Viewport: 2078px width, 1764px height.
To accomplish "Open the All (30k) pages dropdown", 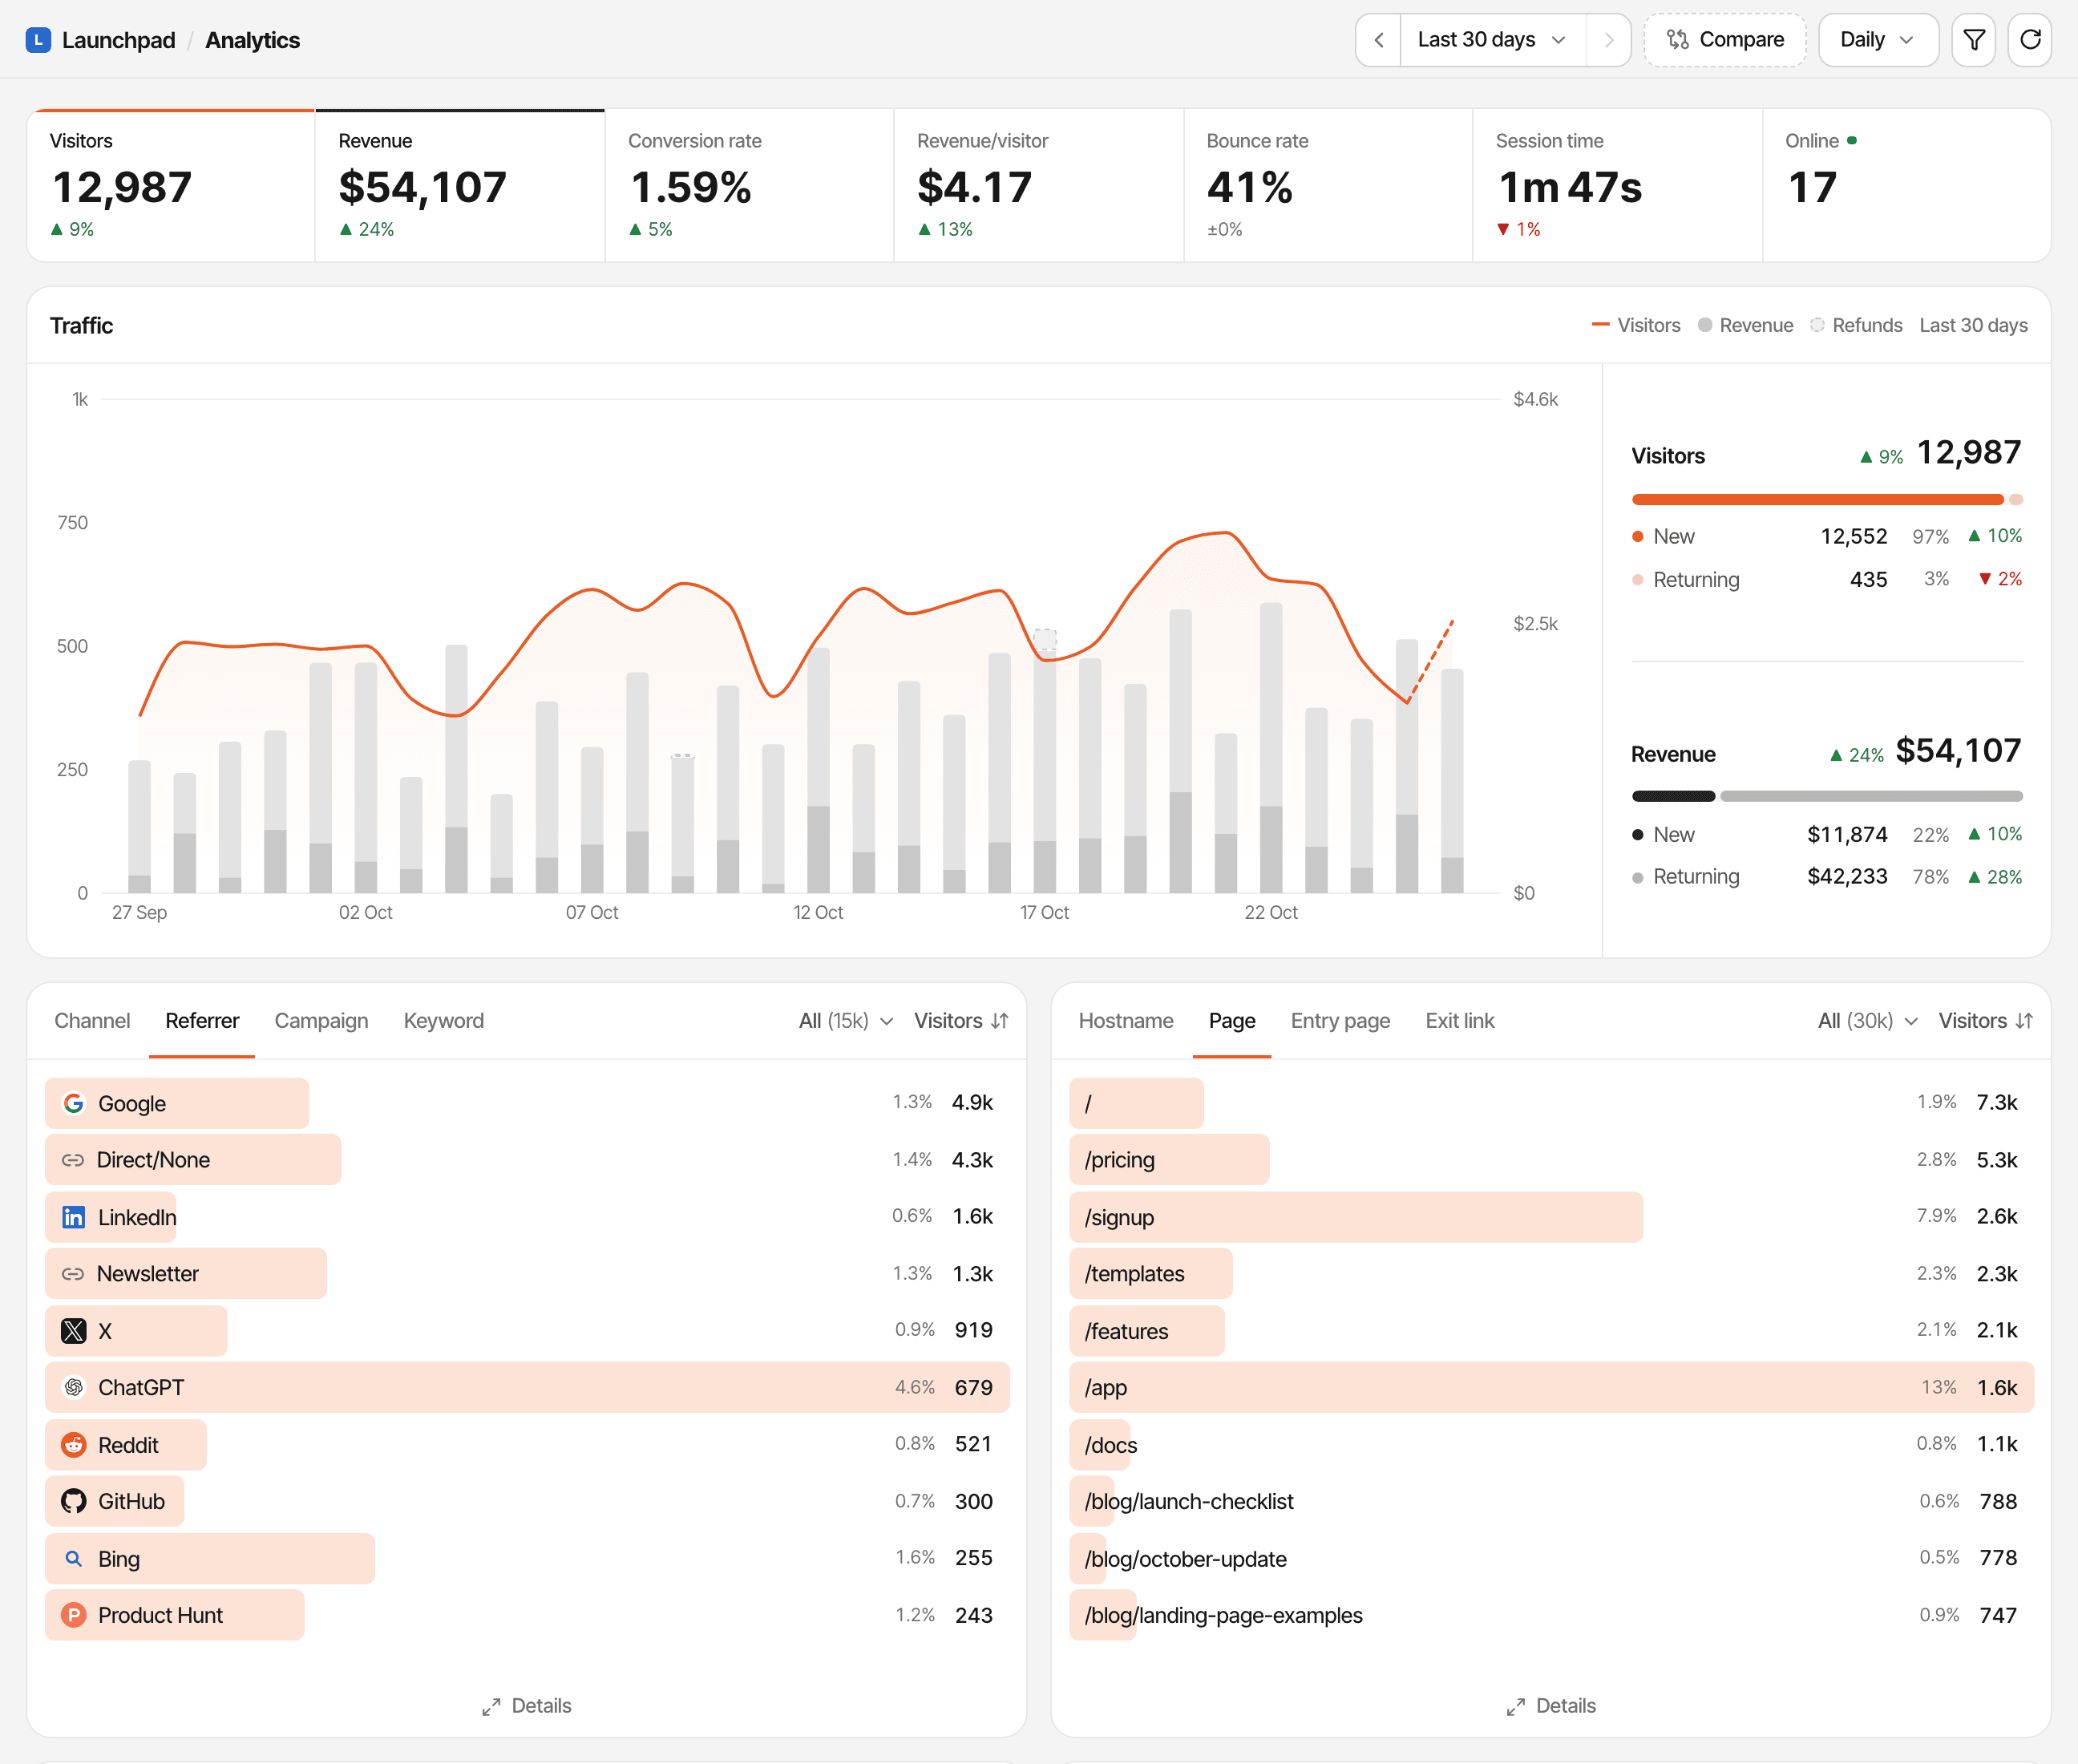I will [1867, 1021].
